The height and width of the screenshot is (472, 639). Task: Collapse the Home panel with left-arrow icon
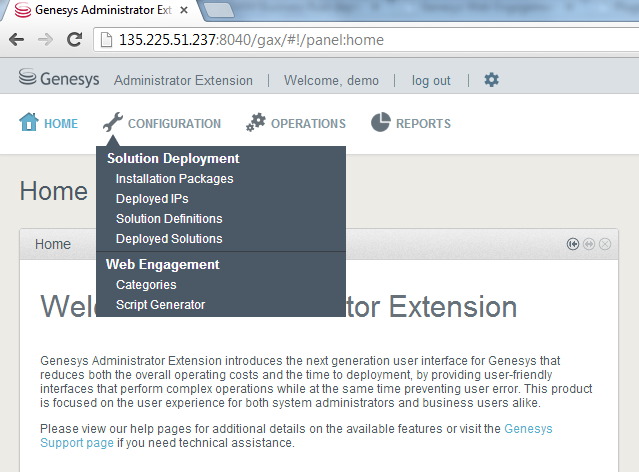[573, 244]
